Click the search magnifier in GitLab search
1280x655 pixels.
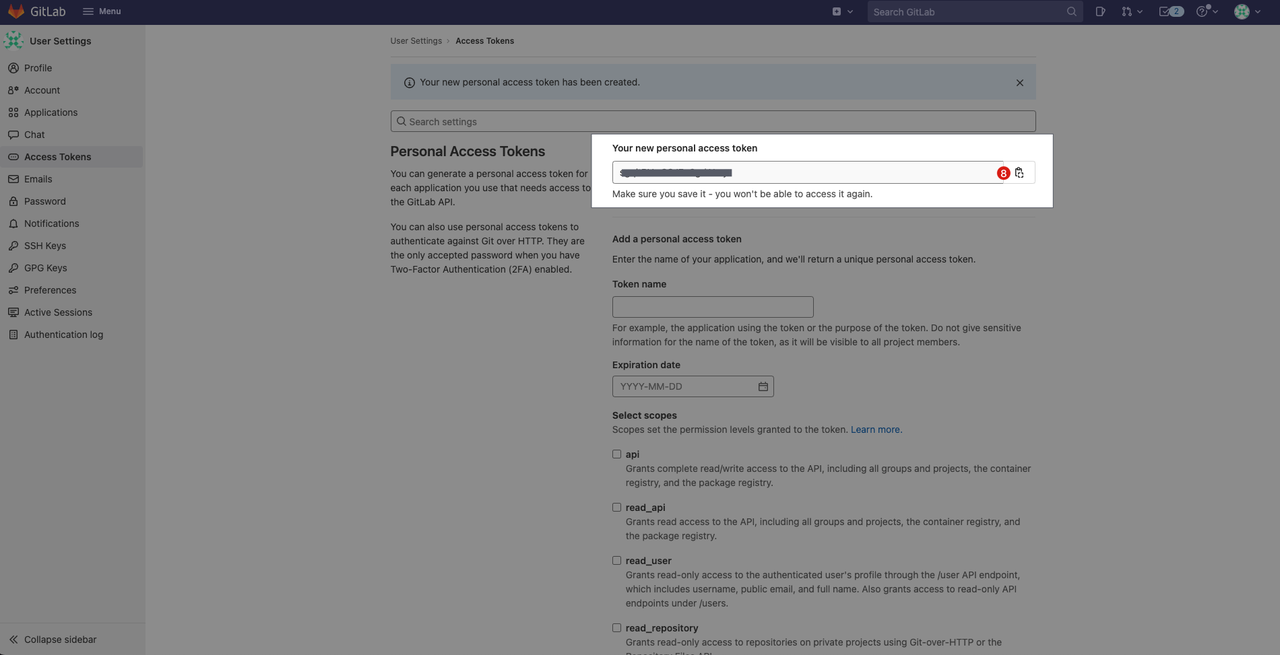[1071, 12]
